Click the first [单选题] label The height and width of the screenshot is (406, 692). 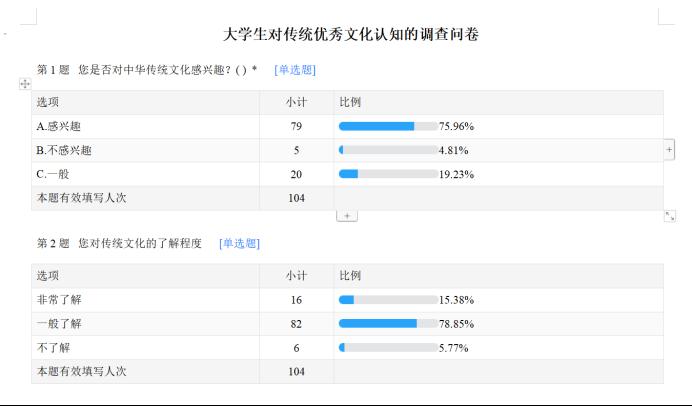point(295,70)
